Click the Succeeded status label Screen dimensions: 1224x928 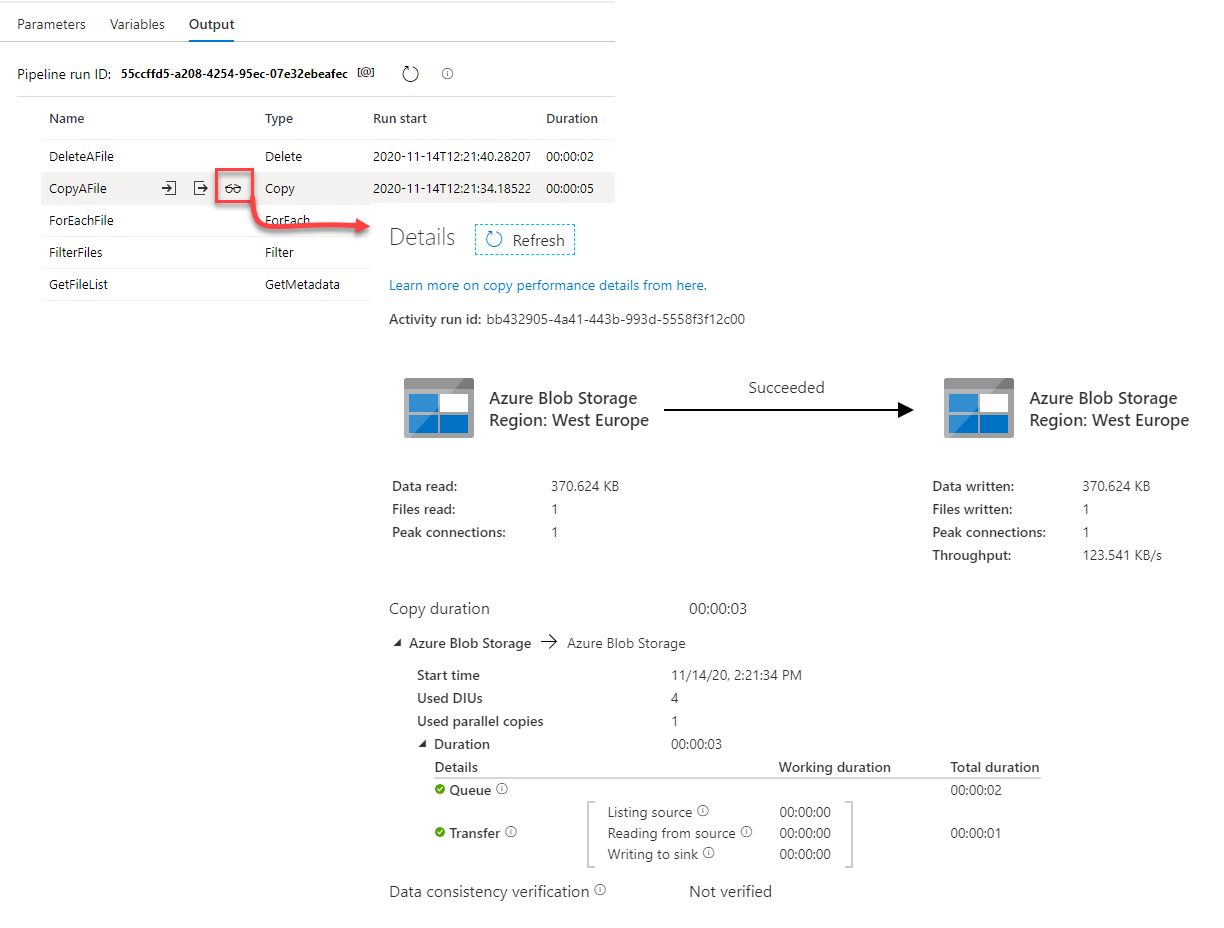(786, 387)
